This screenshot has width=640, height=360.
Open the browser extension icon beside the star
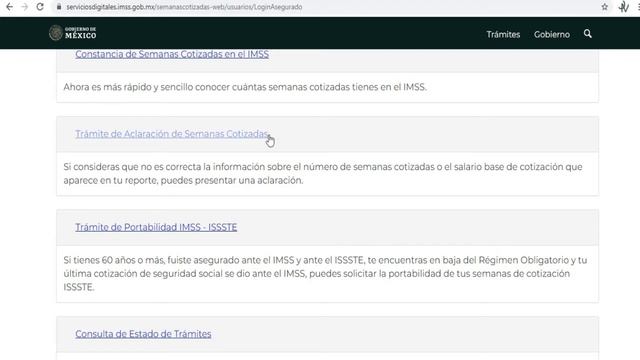click(x=623, y=7)
